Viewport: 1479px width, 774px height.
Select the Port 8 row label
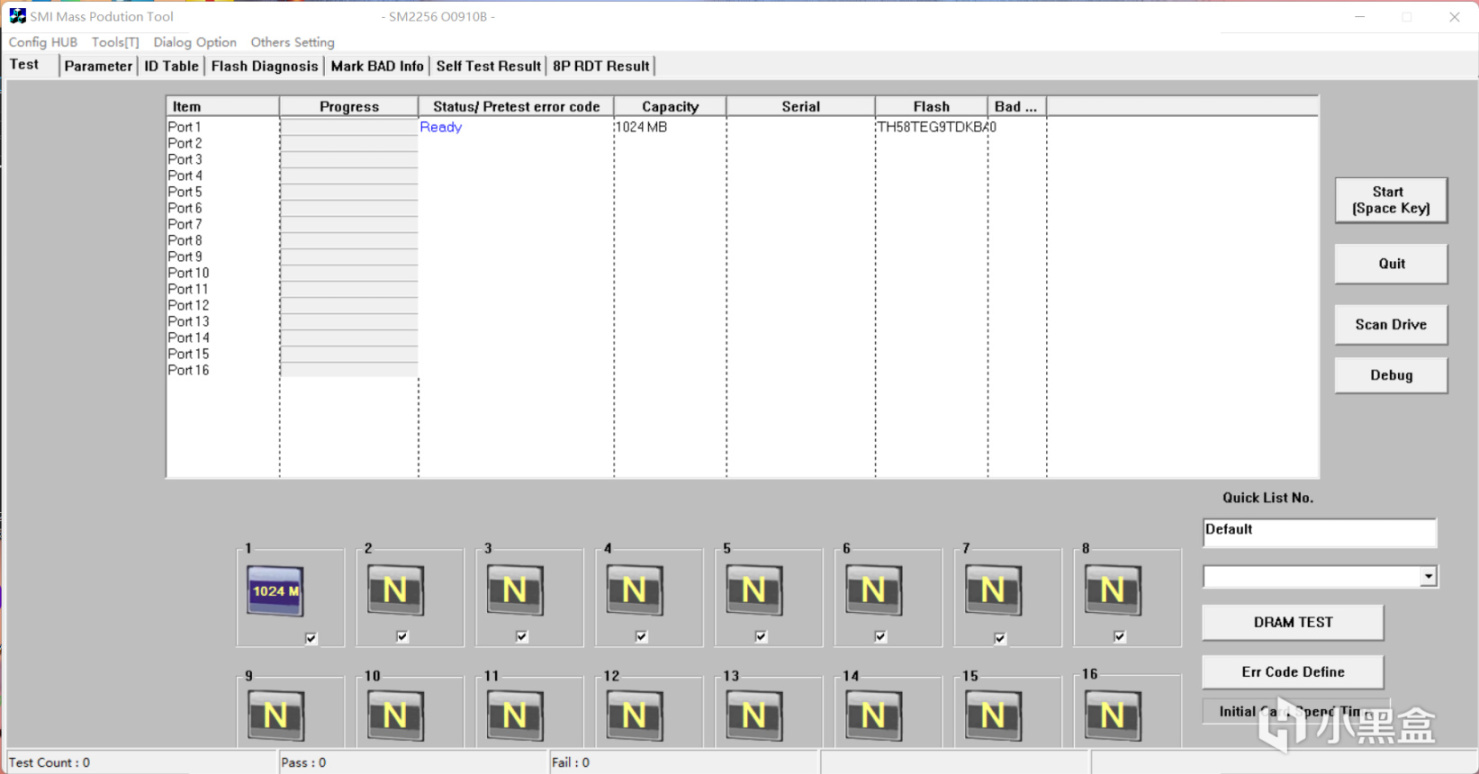point(184,240)
